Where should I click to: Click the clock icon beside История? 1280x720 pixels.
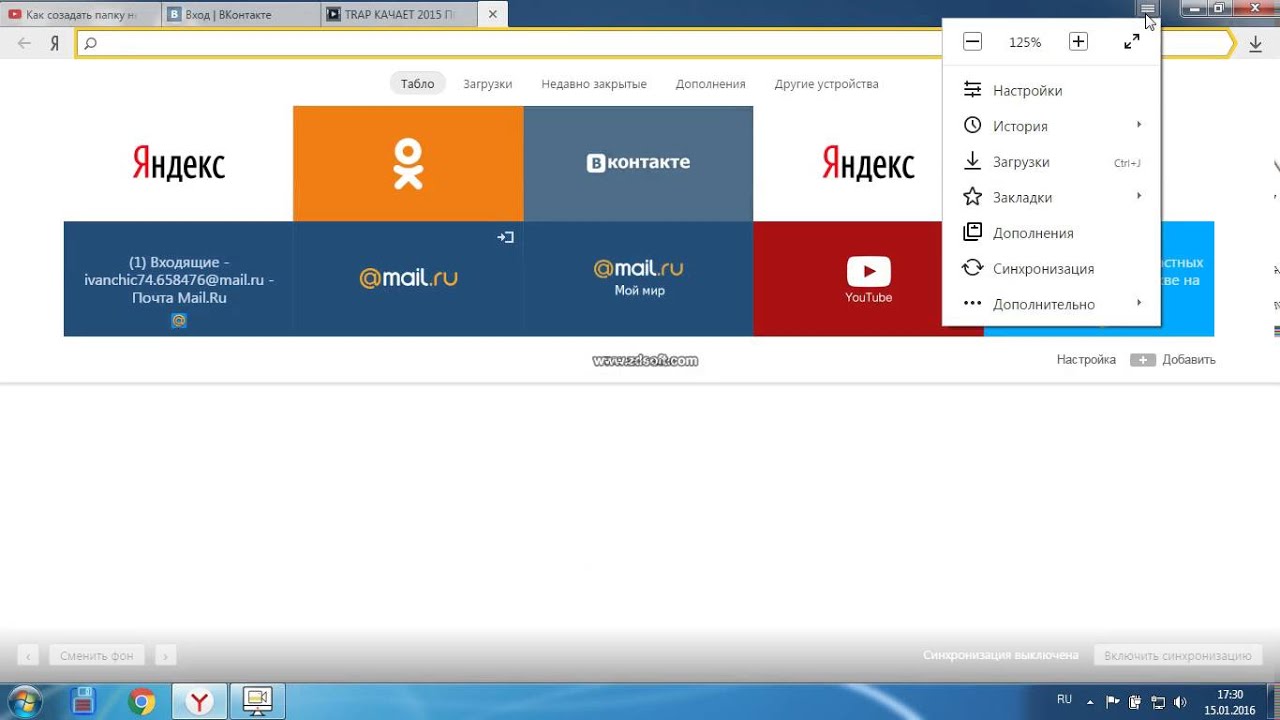[x=972, y=125]
